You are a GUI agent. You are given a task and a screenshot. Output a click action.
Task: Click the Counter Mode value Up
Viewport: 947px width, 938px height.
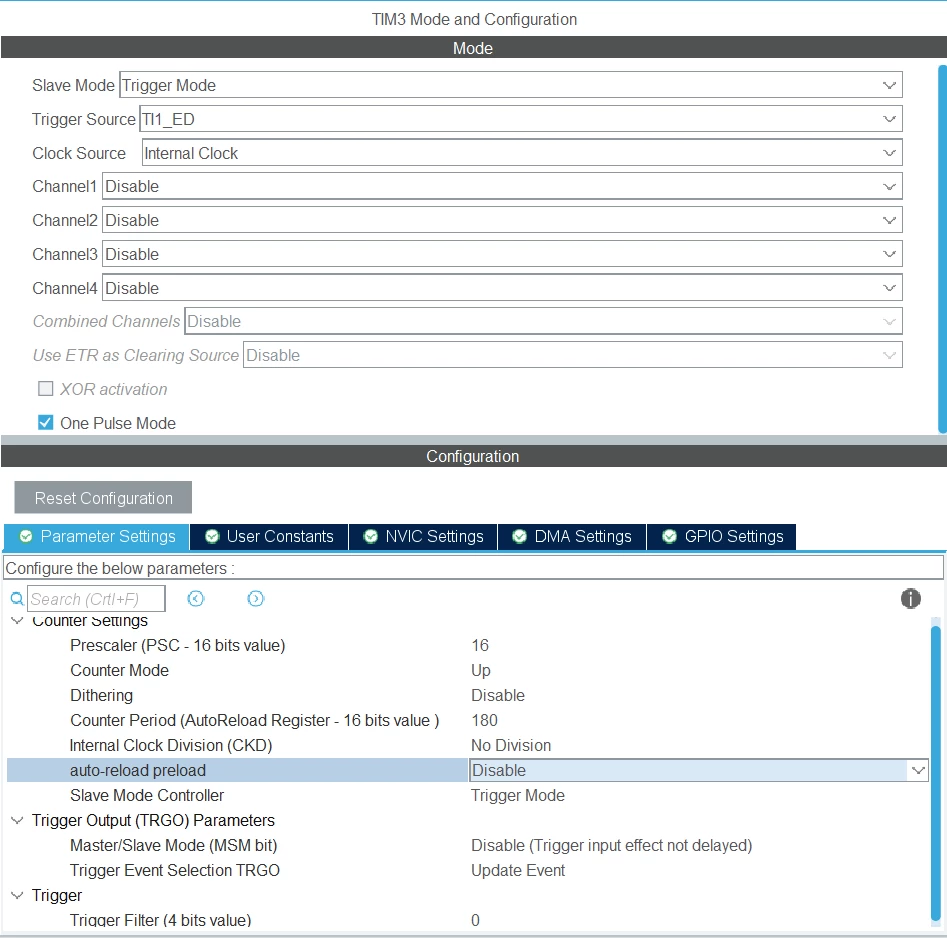[481, 670]
